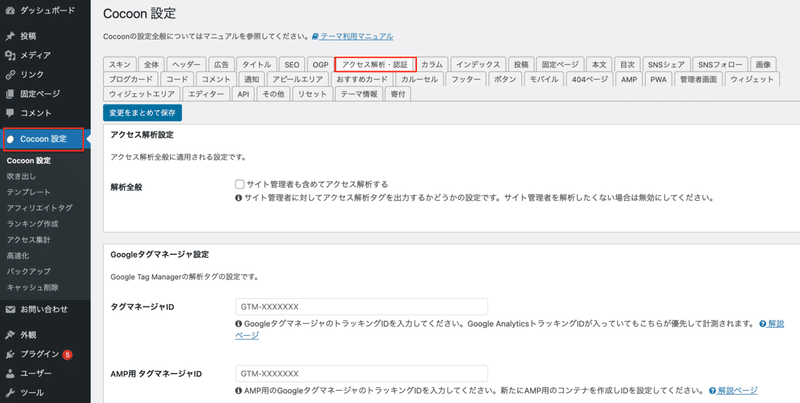Select the SNSシェア tab

pos(666,65)
